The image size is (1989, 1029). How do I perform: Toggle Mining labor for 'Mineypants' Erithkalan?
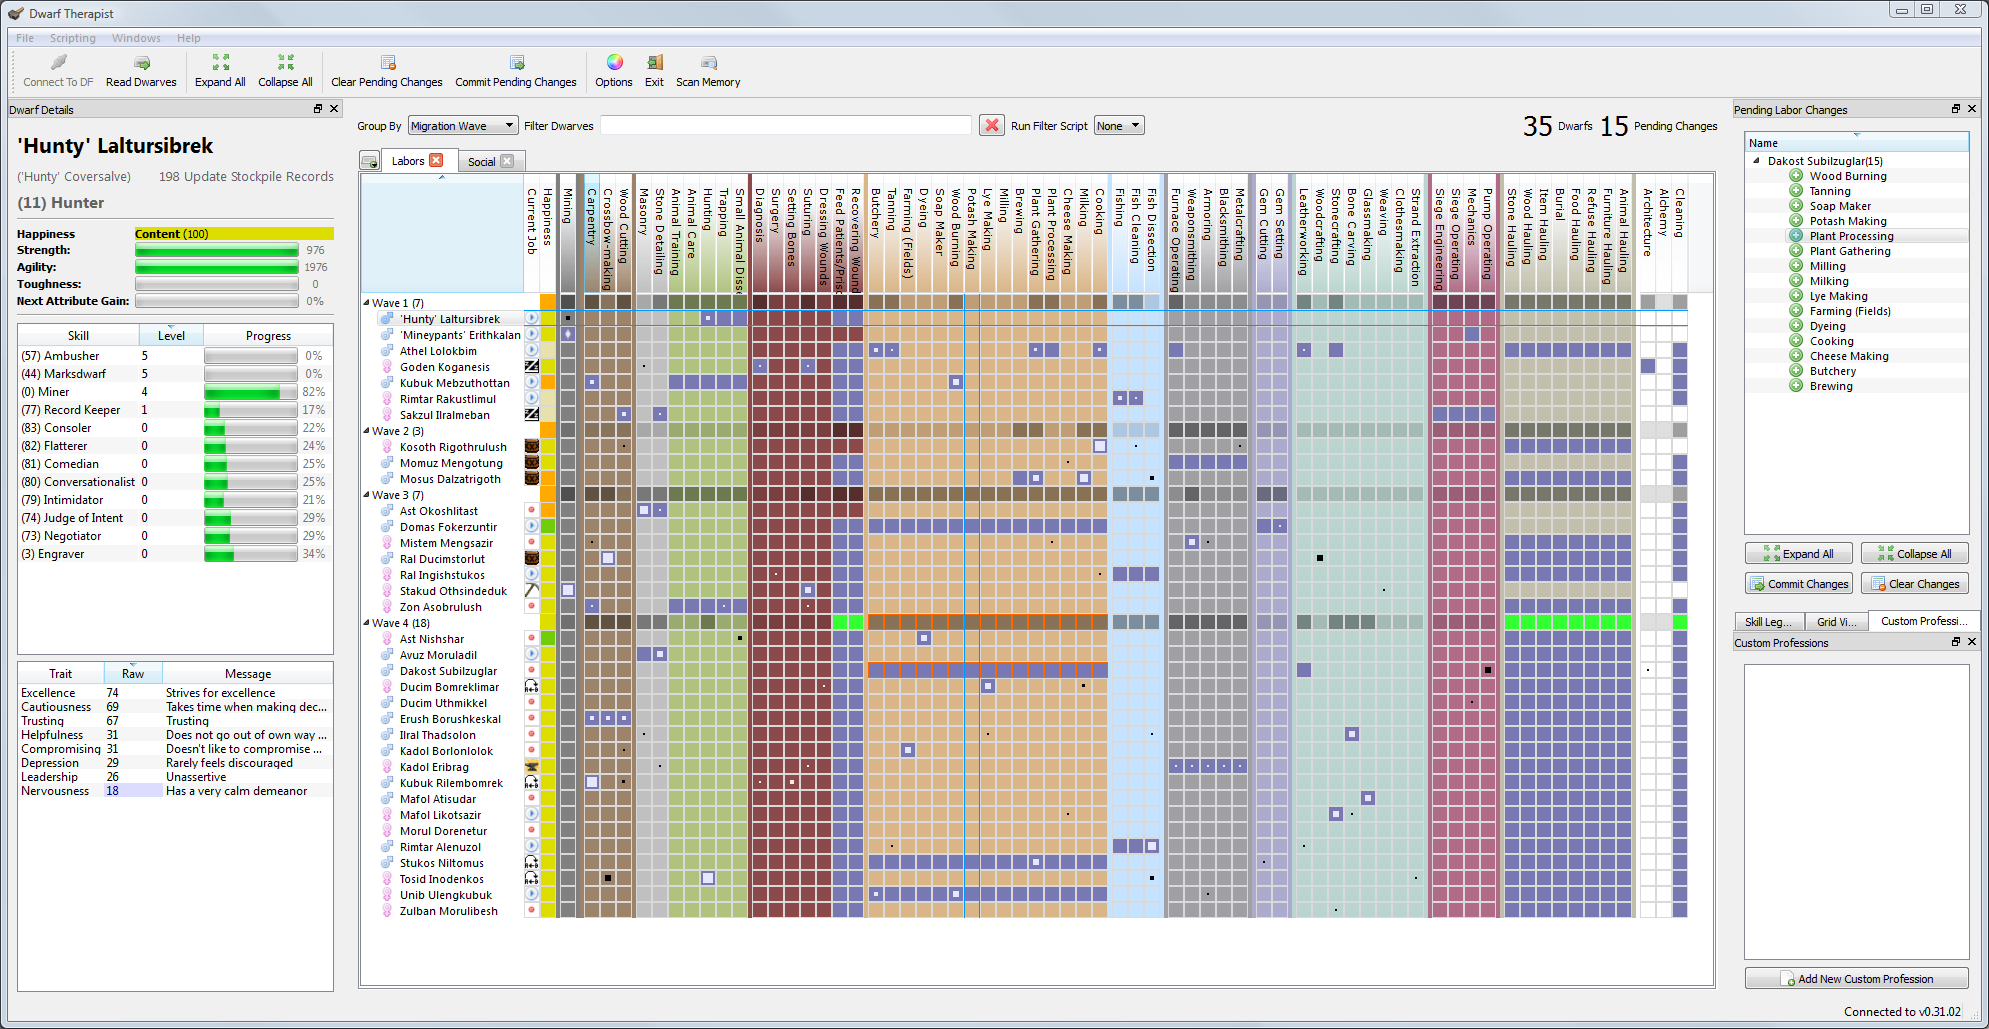[568, 335]
